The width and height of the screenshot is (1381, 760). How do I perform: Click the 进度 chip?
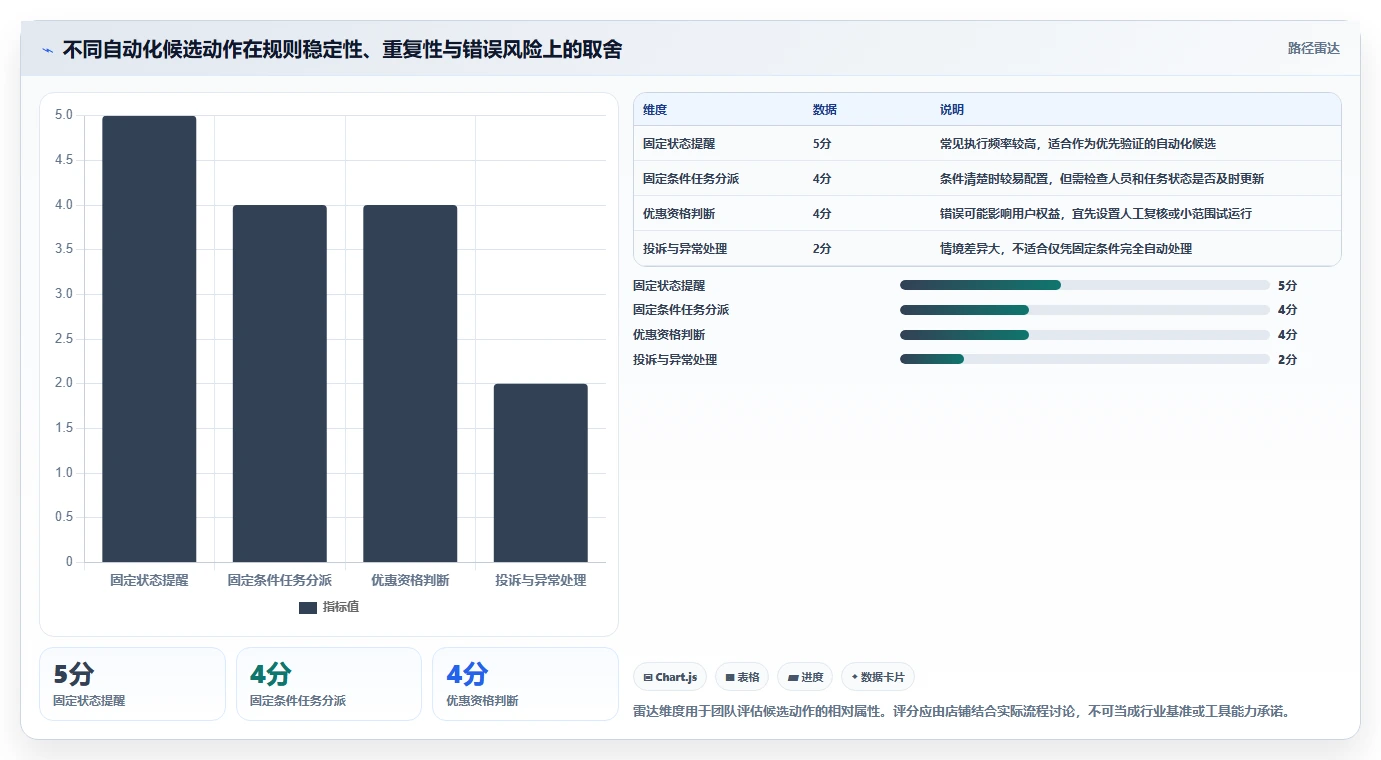[805, 677]
